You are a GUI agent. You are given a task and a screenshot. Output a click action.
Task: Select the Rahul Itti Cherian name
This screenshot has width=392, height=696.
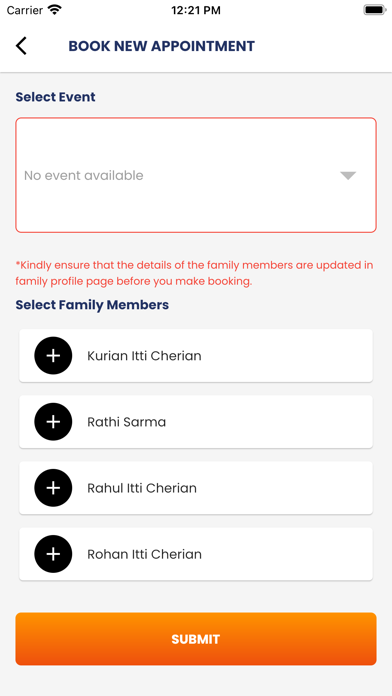tap(142, 488)
